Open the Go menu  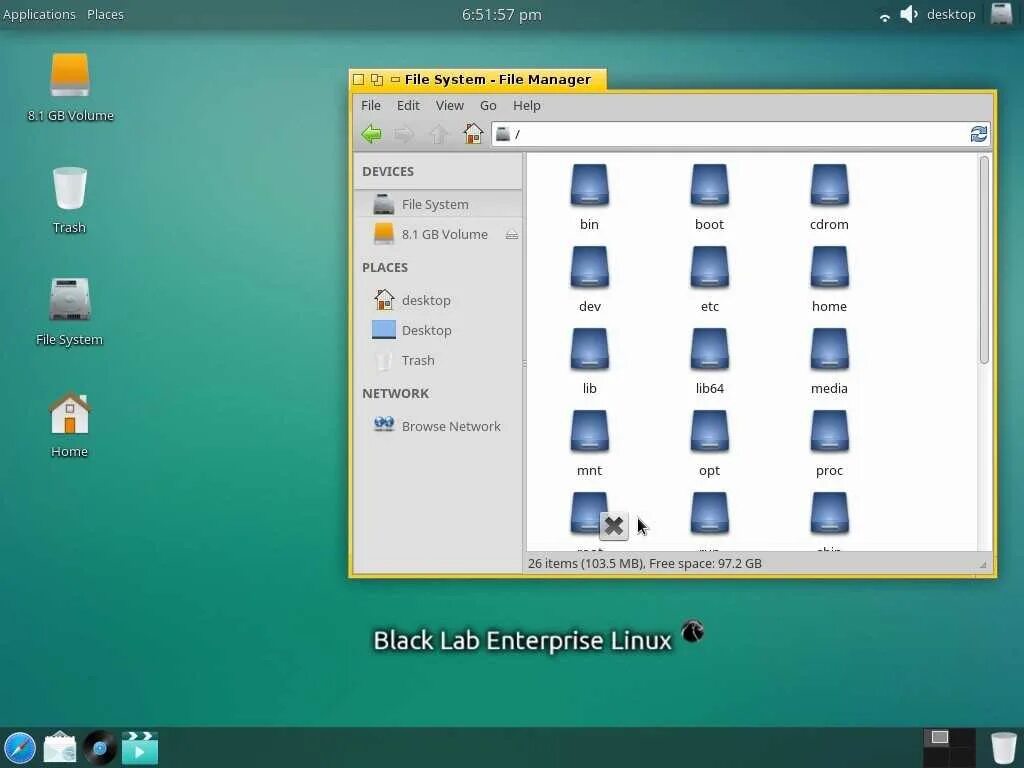pos(488,105)
